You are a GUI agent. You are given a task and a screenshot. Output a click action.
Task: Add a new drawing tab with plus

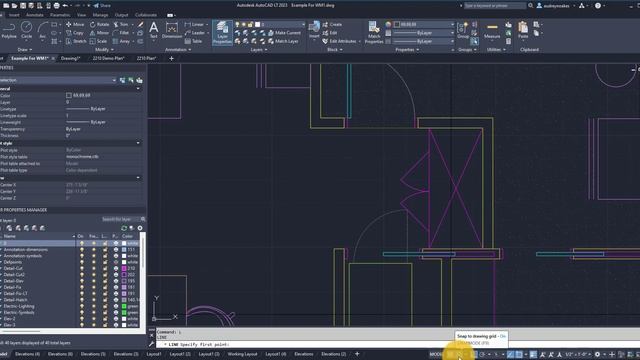pyautogui.click(x=171, y=58)
